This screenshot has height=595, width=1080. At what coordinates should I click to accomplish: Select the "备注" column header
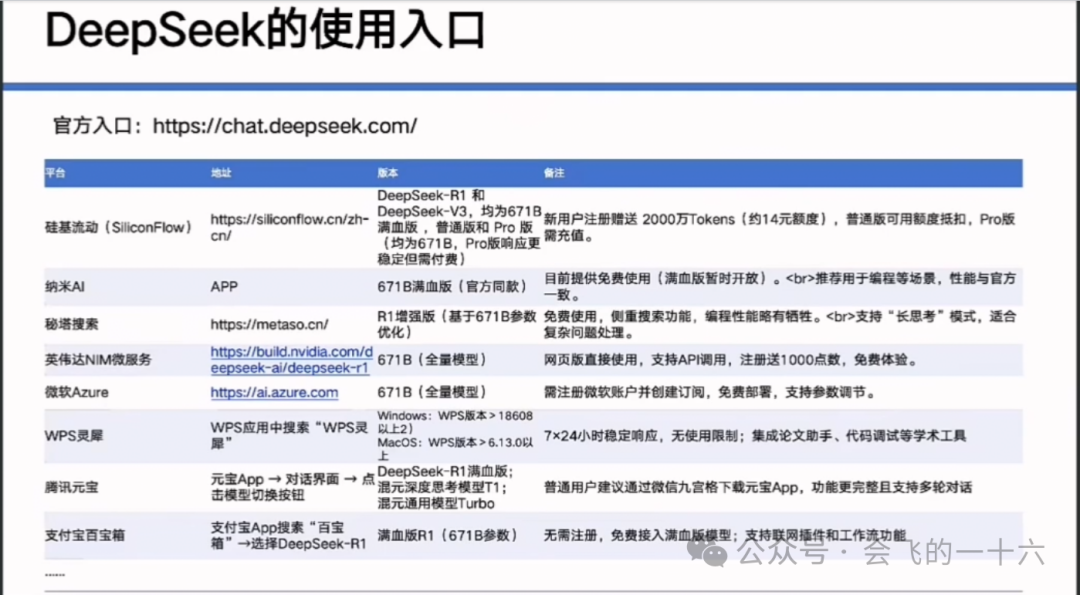[x=554, y=173]
